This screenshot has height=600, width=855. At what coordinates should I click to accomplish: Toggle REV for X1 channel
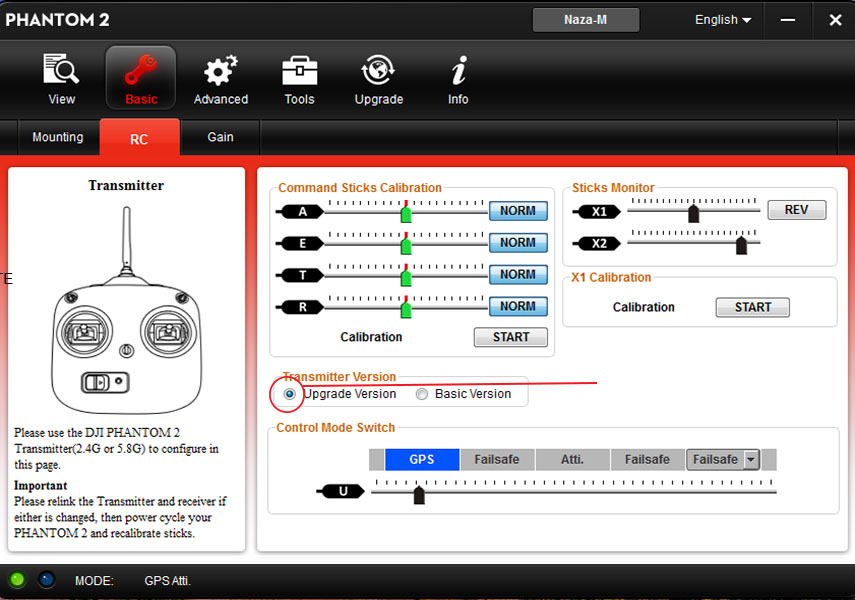pyautogui.click(x=797, y=209)
